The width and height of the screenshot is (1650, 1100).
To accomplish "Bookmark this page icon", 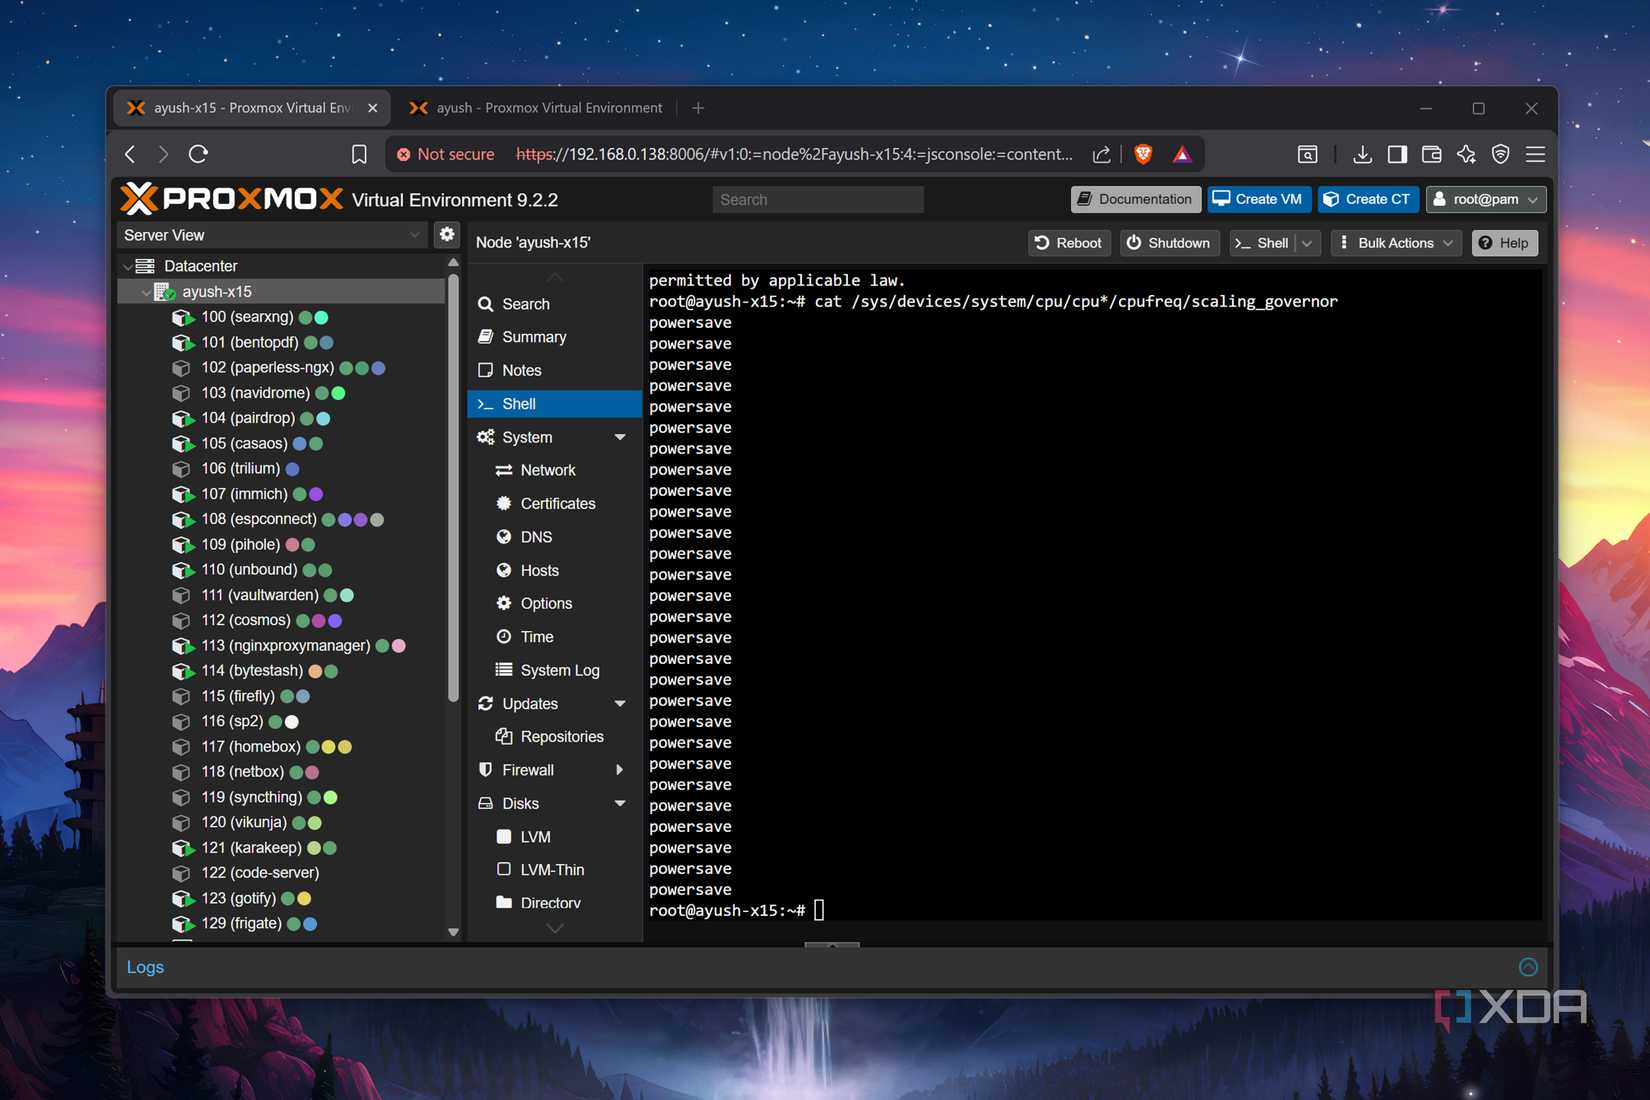I will [359, 154].
